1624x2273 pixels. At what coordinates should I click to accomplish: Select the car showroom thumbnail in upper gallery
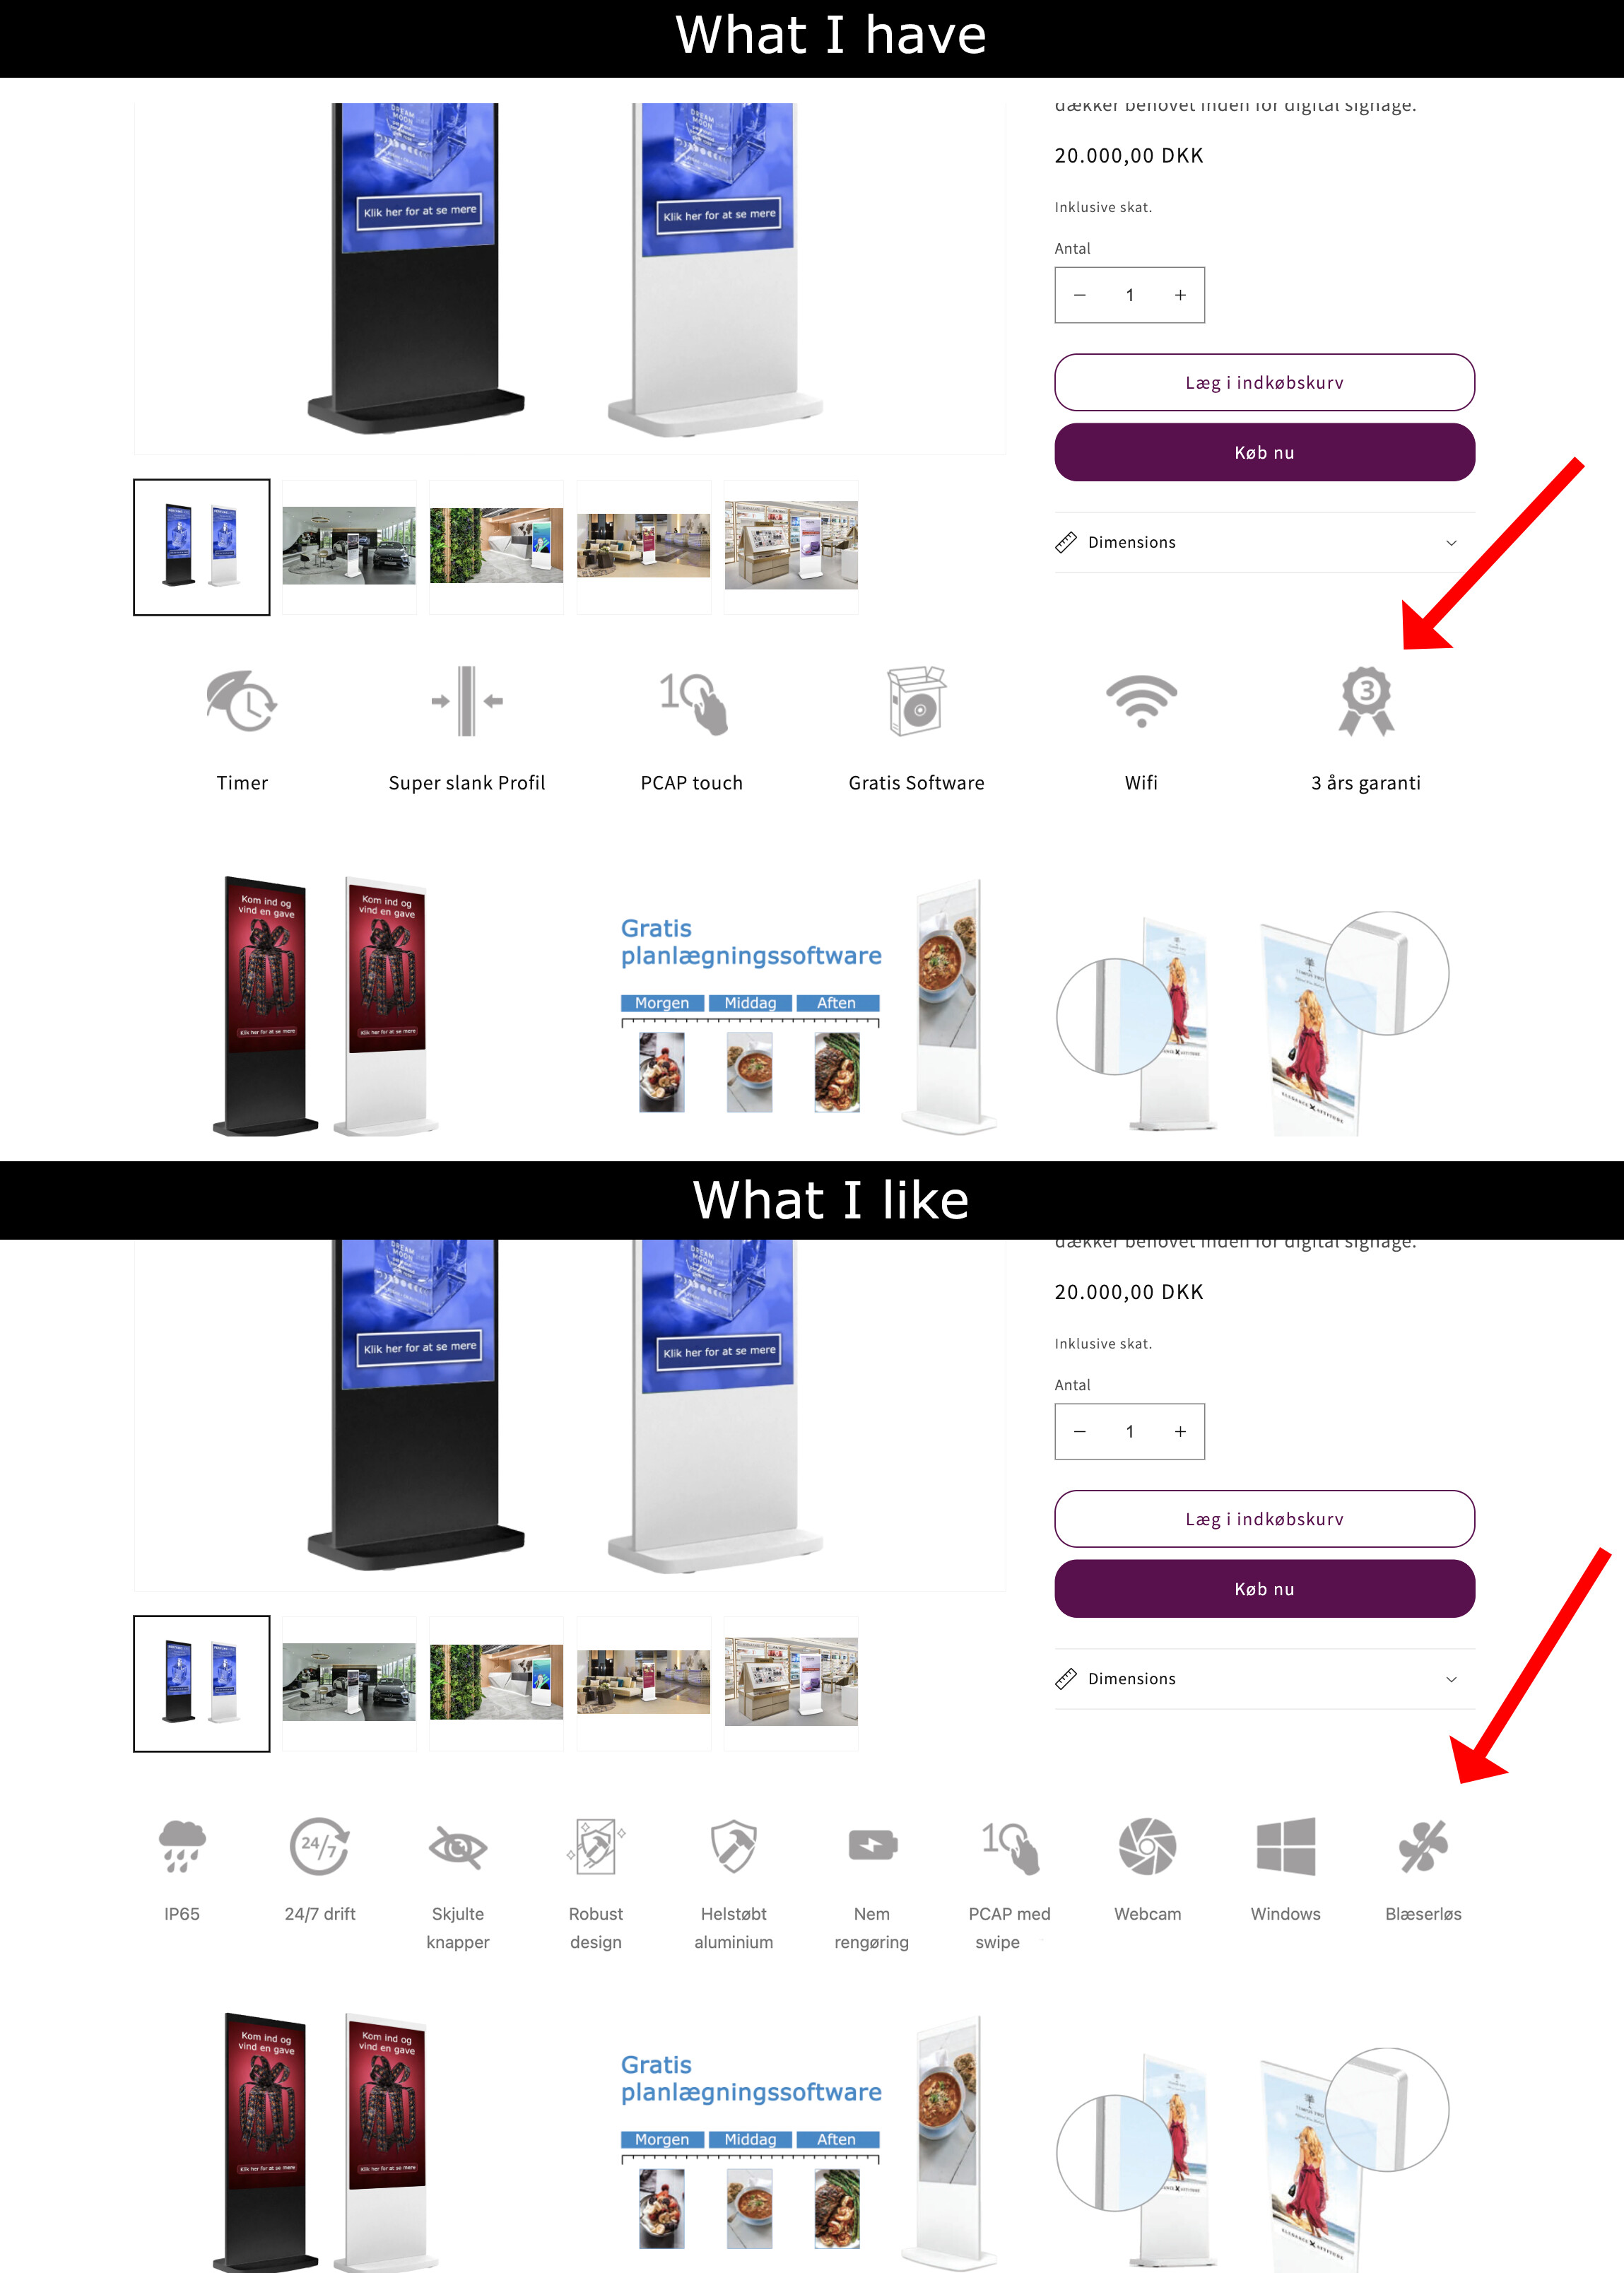(x=349, y=546)
